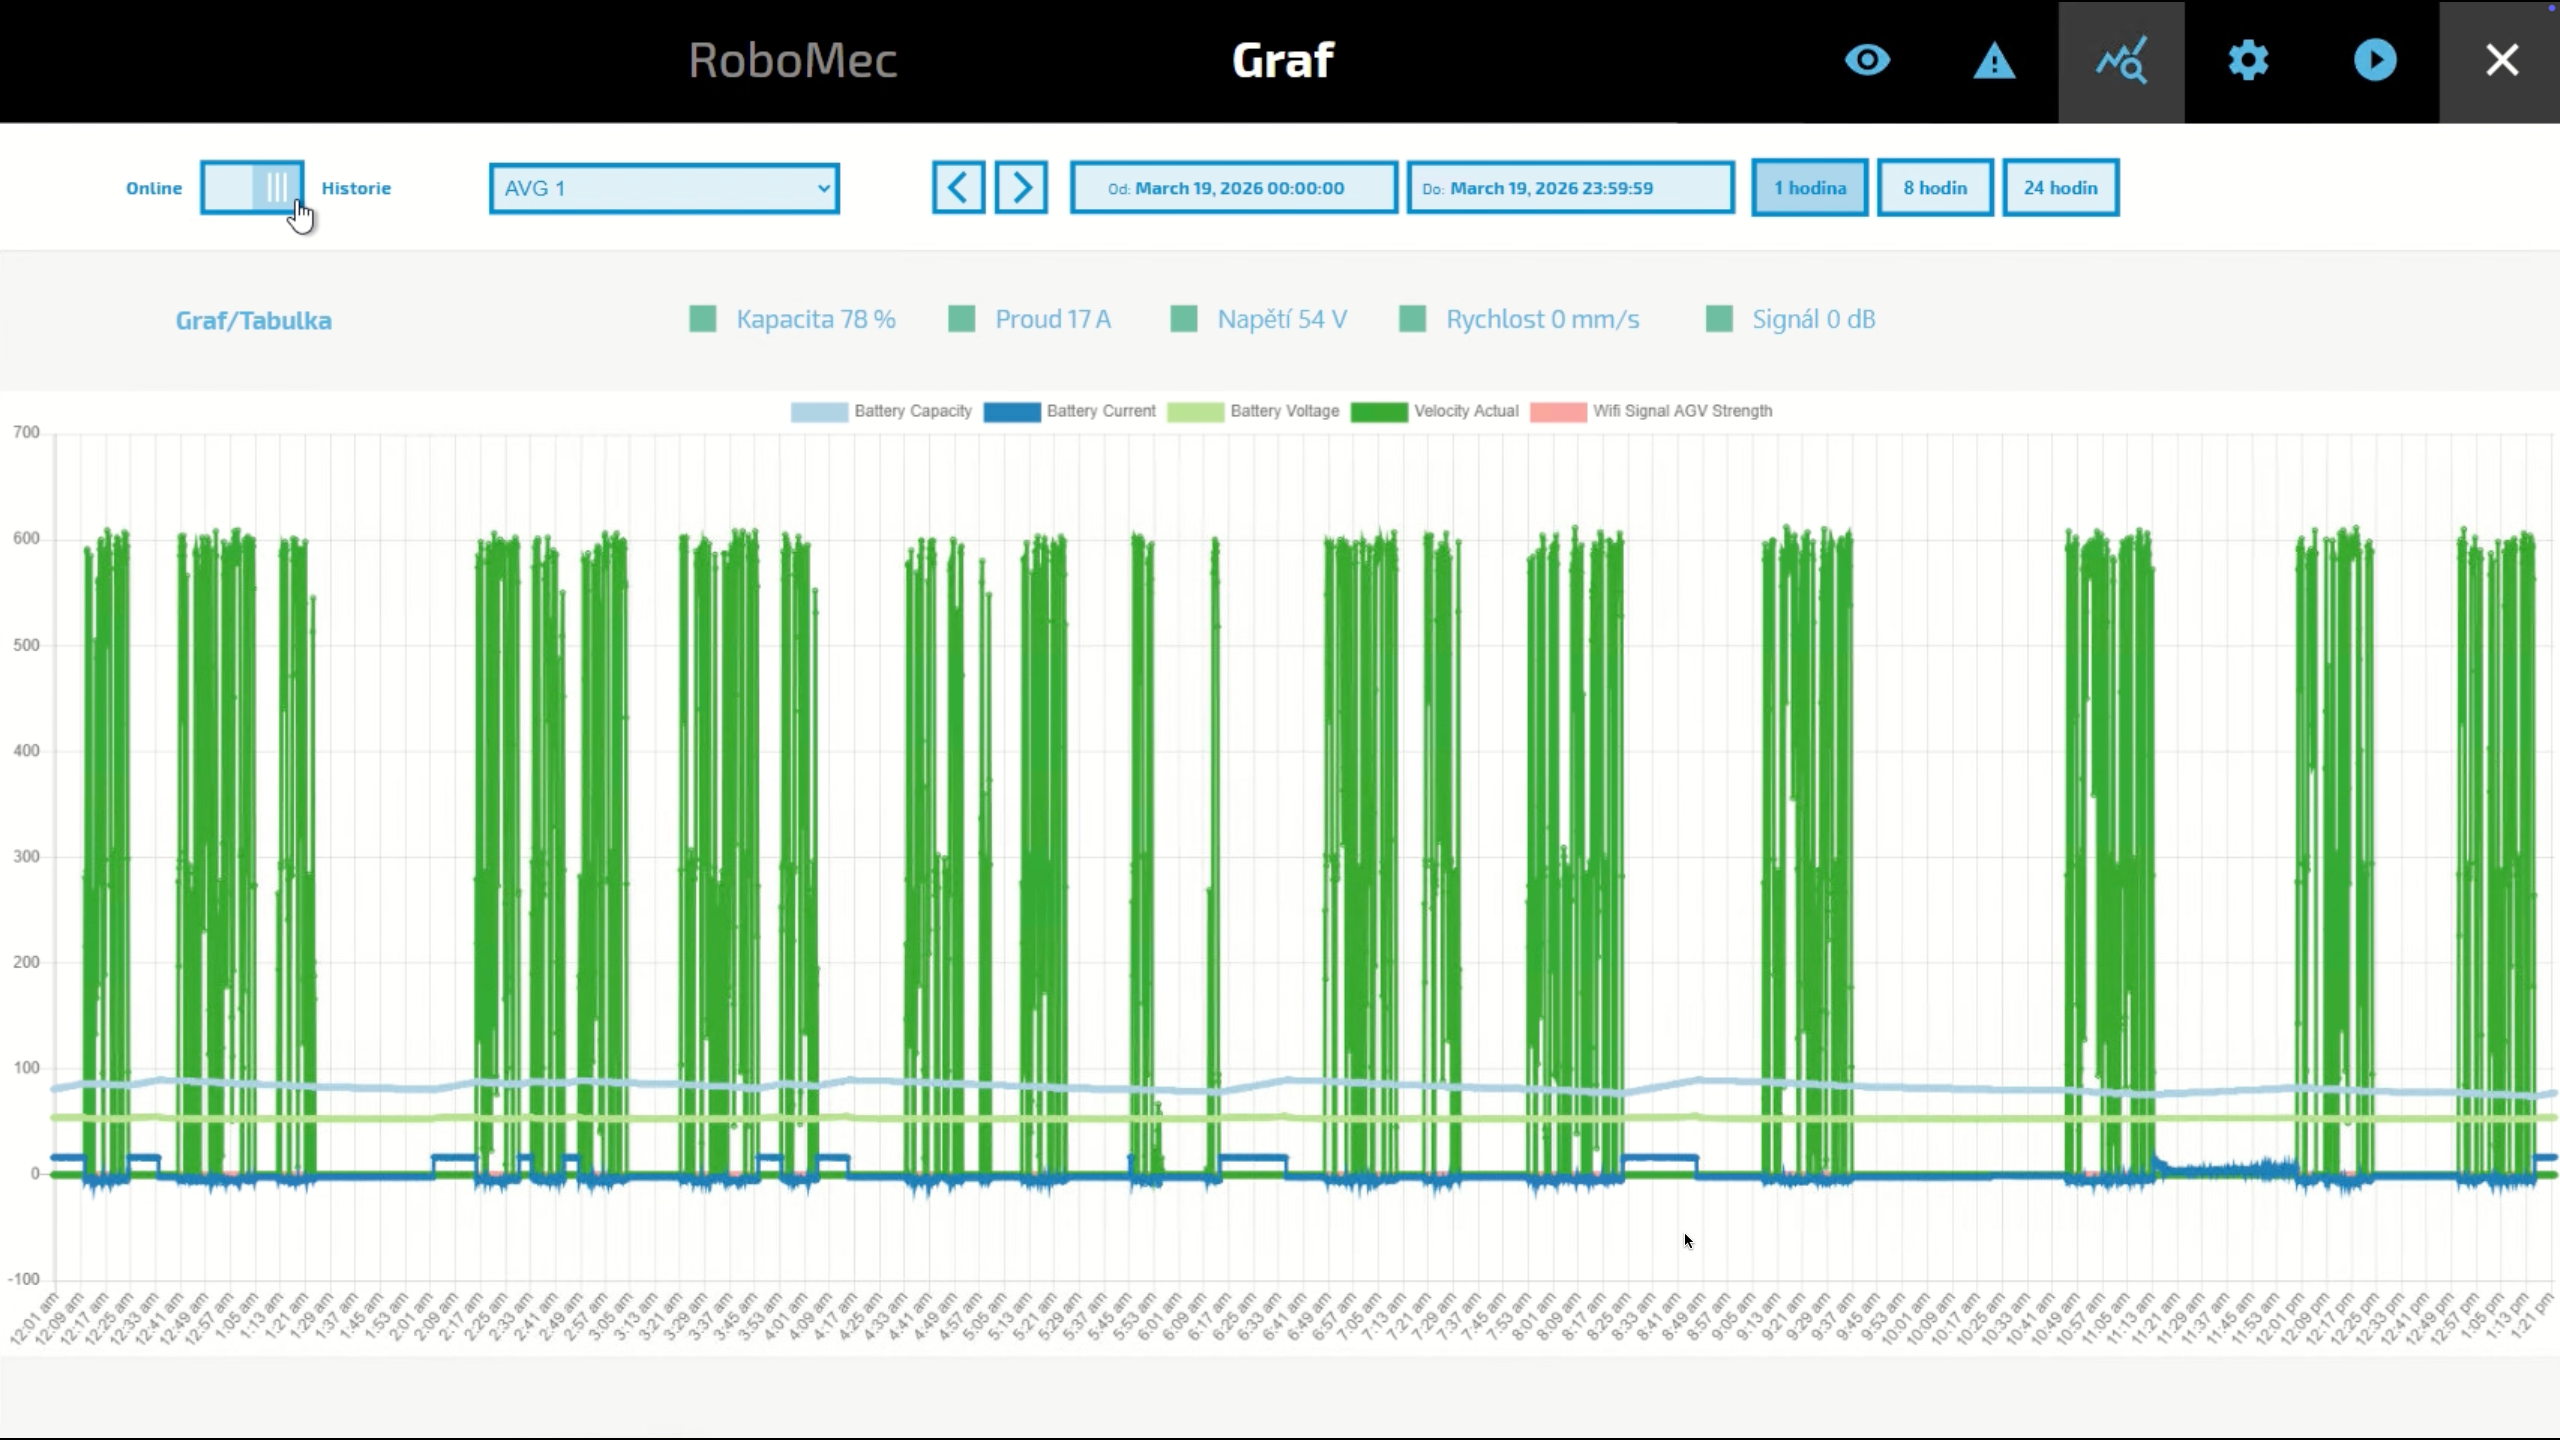The height and width of the screenshot is (1440, 2560).
Task: Close the Graf screen with X
Action: (x=2501, y=61)
